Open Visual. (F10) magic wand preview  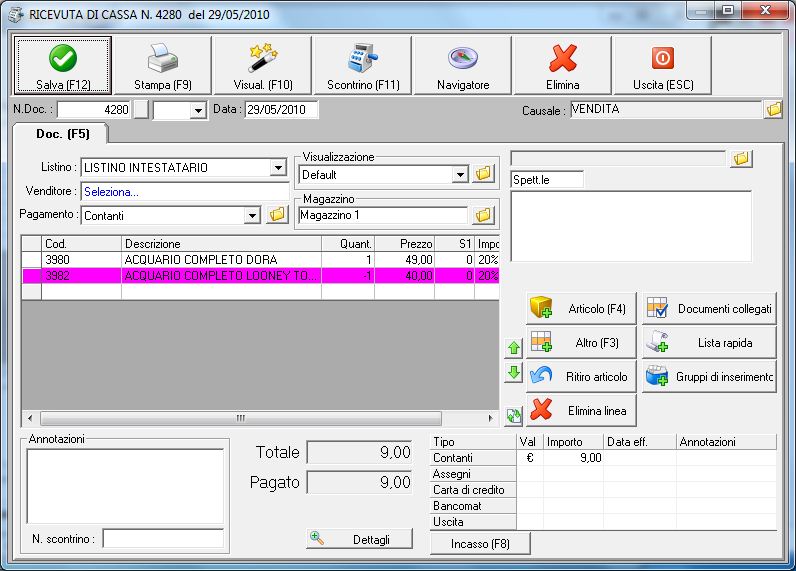[262, 65]
